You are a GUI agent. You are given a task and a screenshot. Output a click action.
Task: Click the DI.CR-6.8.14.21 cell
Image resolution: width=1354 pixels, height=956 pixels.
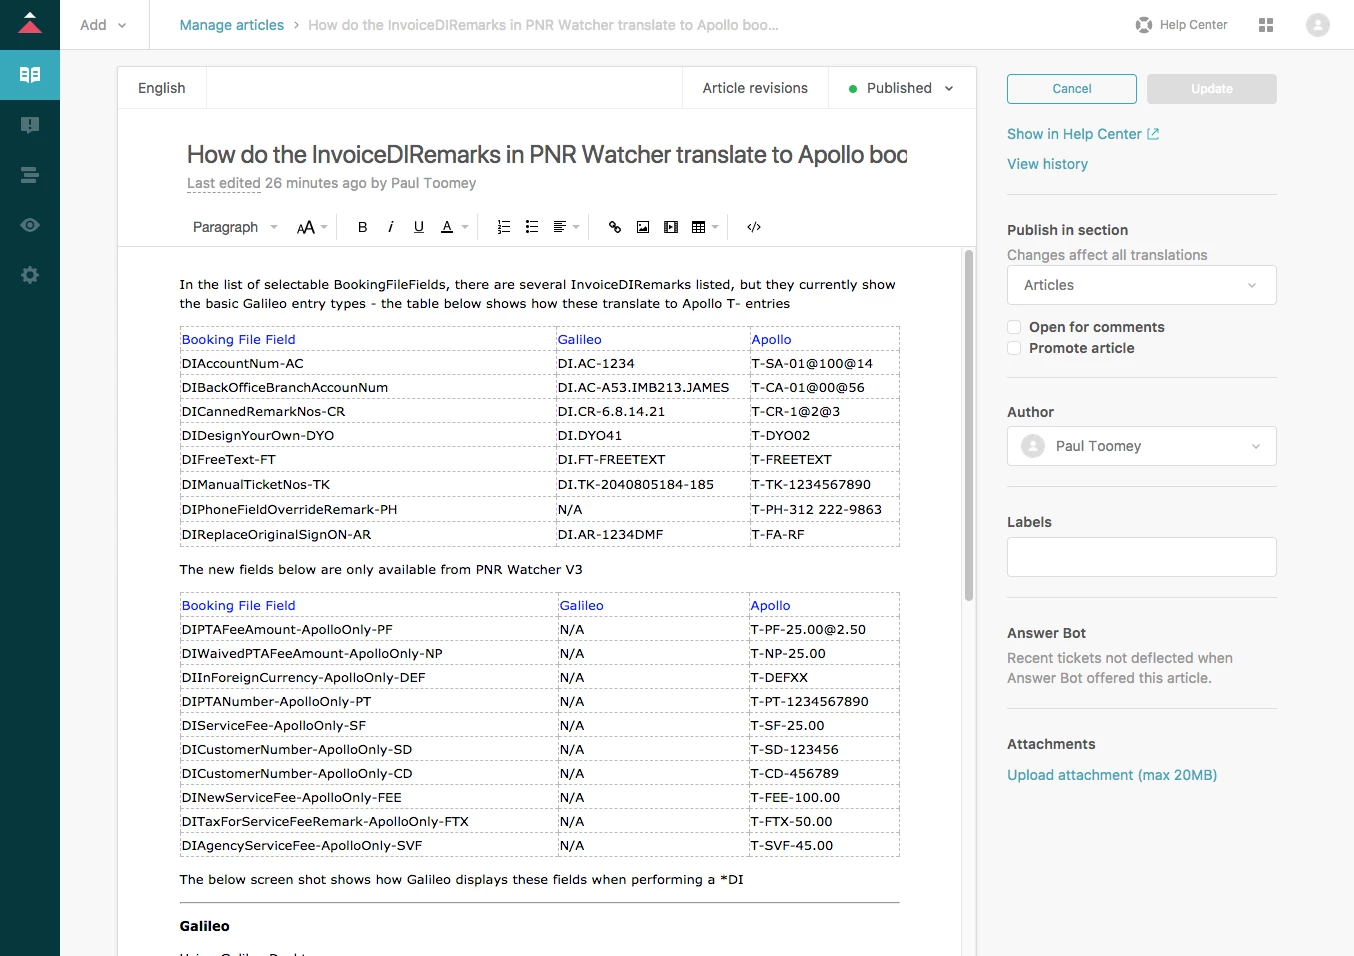653,412
